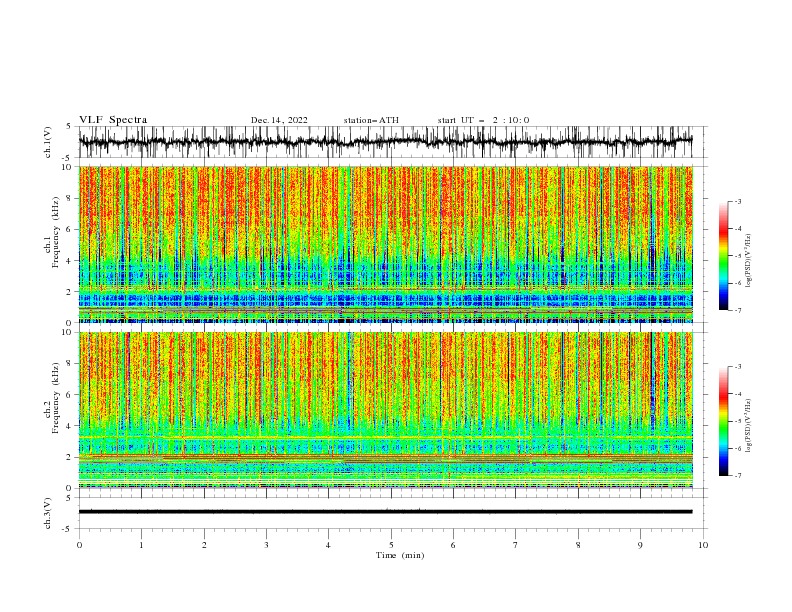This screenshot has height=612, width=792.
Task: Click the "2" kHz tick on ch.2 frequency axis
Action: click(x=70, y=457)
